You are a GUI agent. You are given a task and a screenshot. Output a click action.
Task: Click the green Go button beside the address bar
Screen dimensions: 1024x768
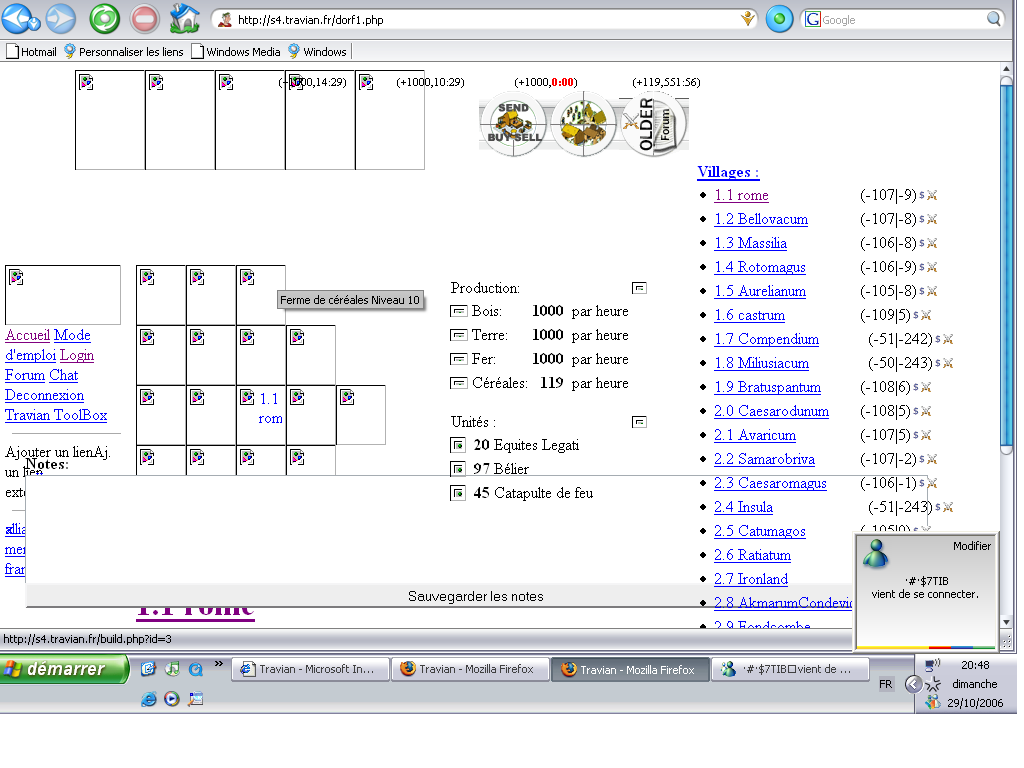pos(779,19)
